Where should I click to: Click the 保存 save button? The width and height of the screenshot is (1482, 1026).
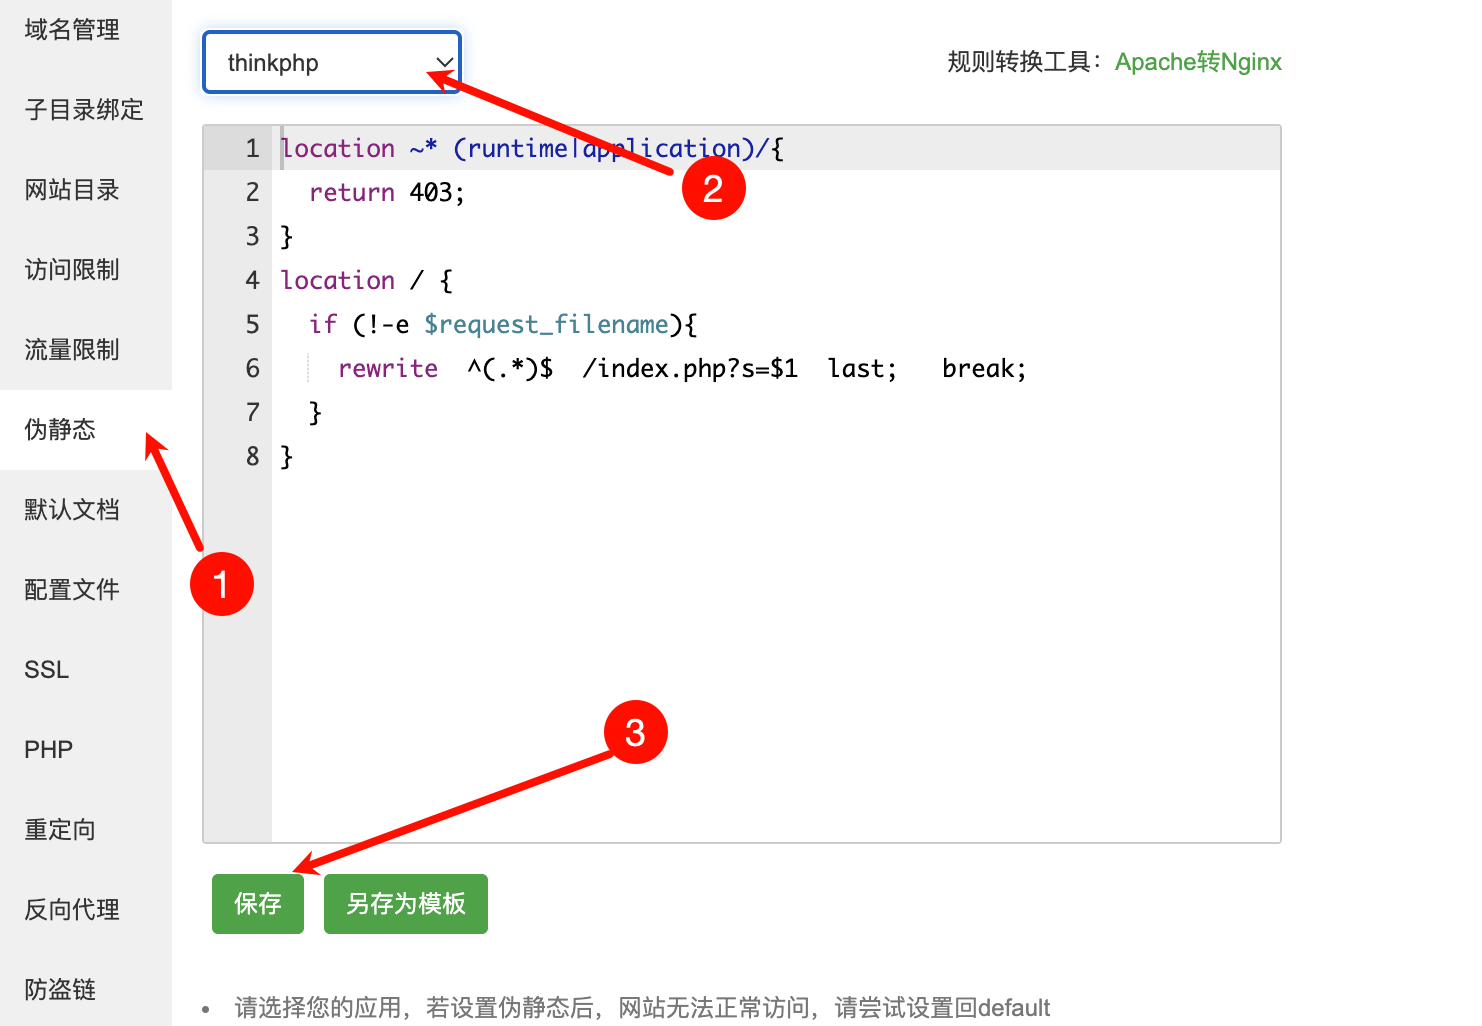pos(257,903)
